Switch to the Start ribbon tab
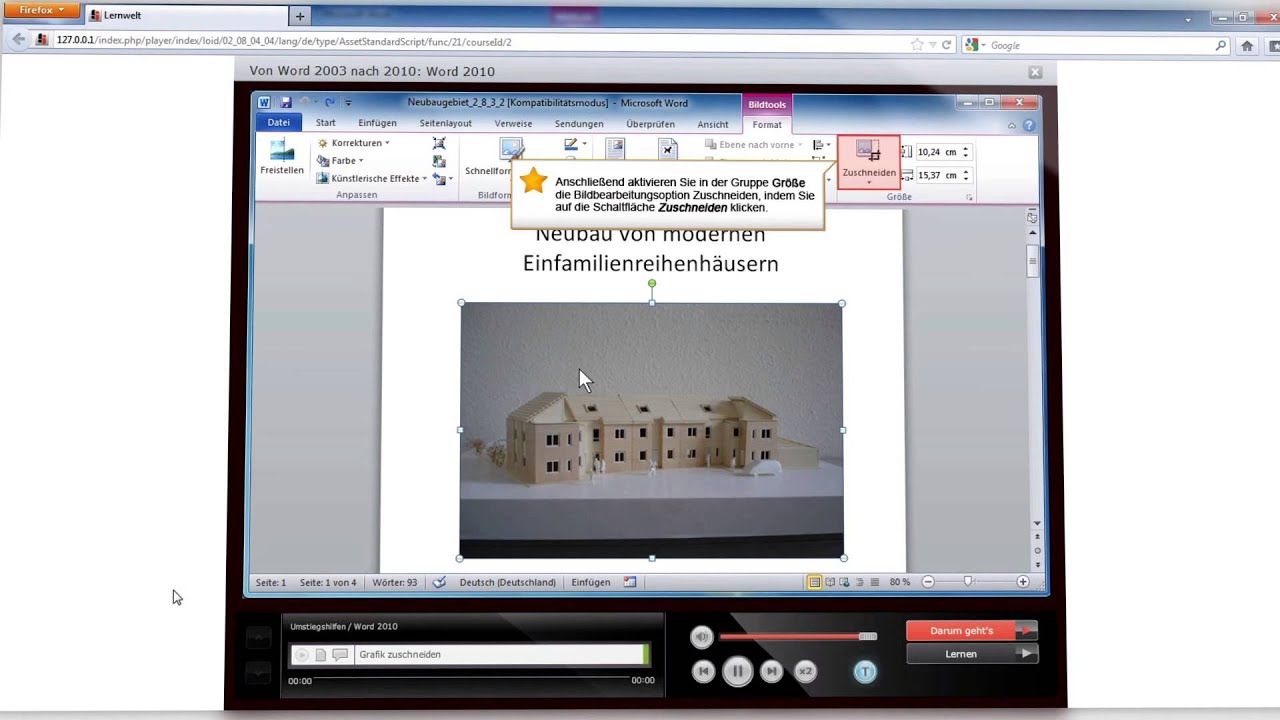The height and width of the screenshot is (720, 1280). (326, 123)
